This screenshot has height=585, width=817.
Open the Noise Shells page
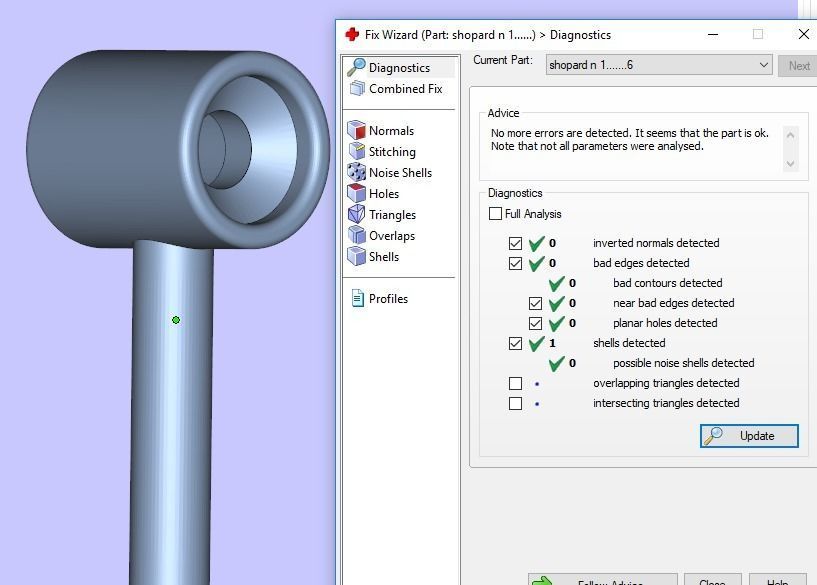[x=400, y=172]
